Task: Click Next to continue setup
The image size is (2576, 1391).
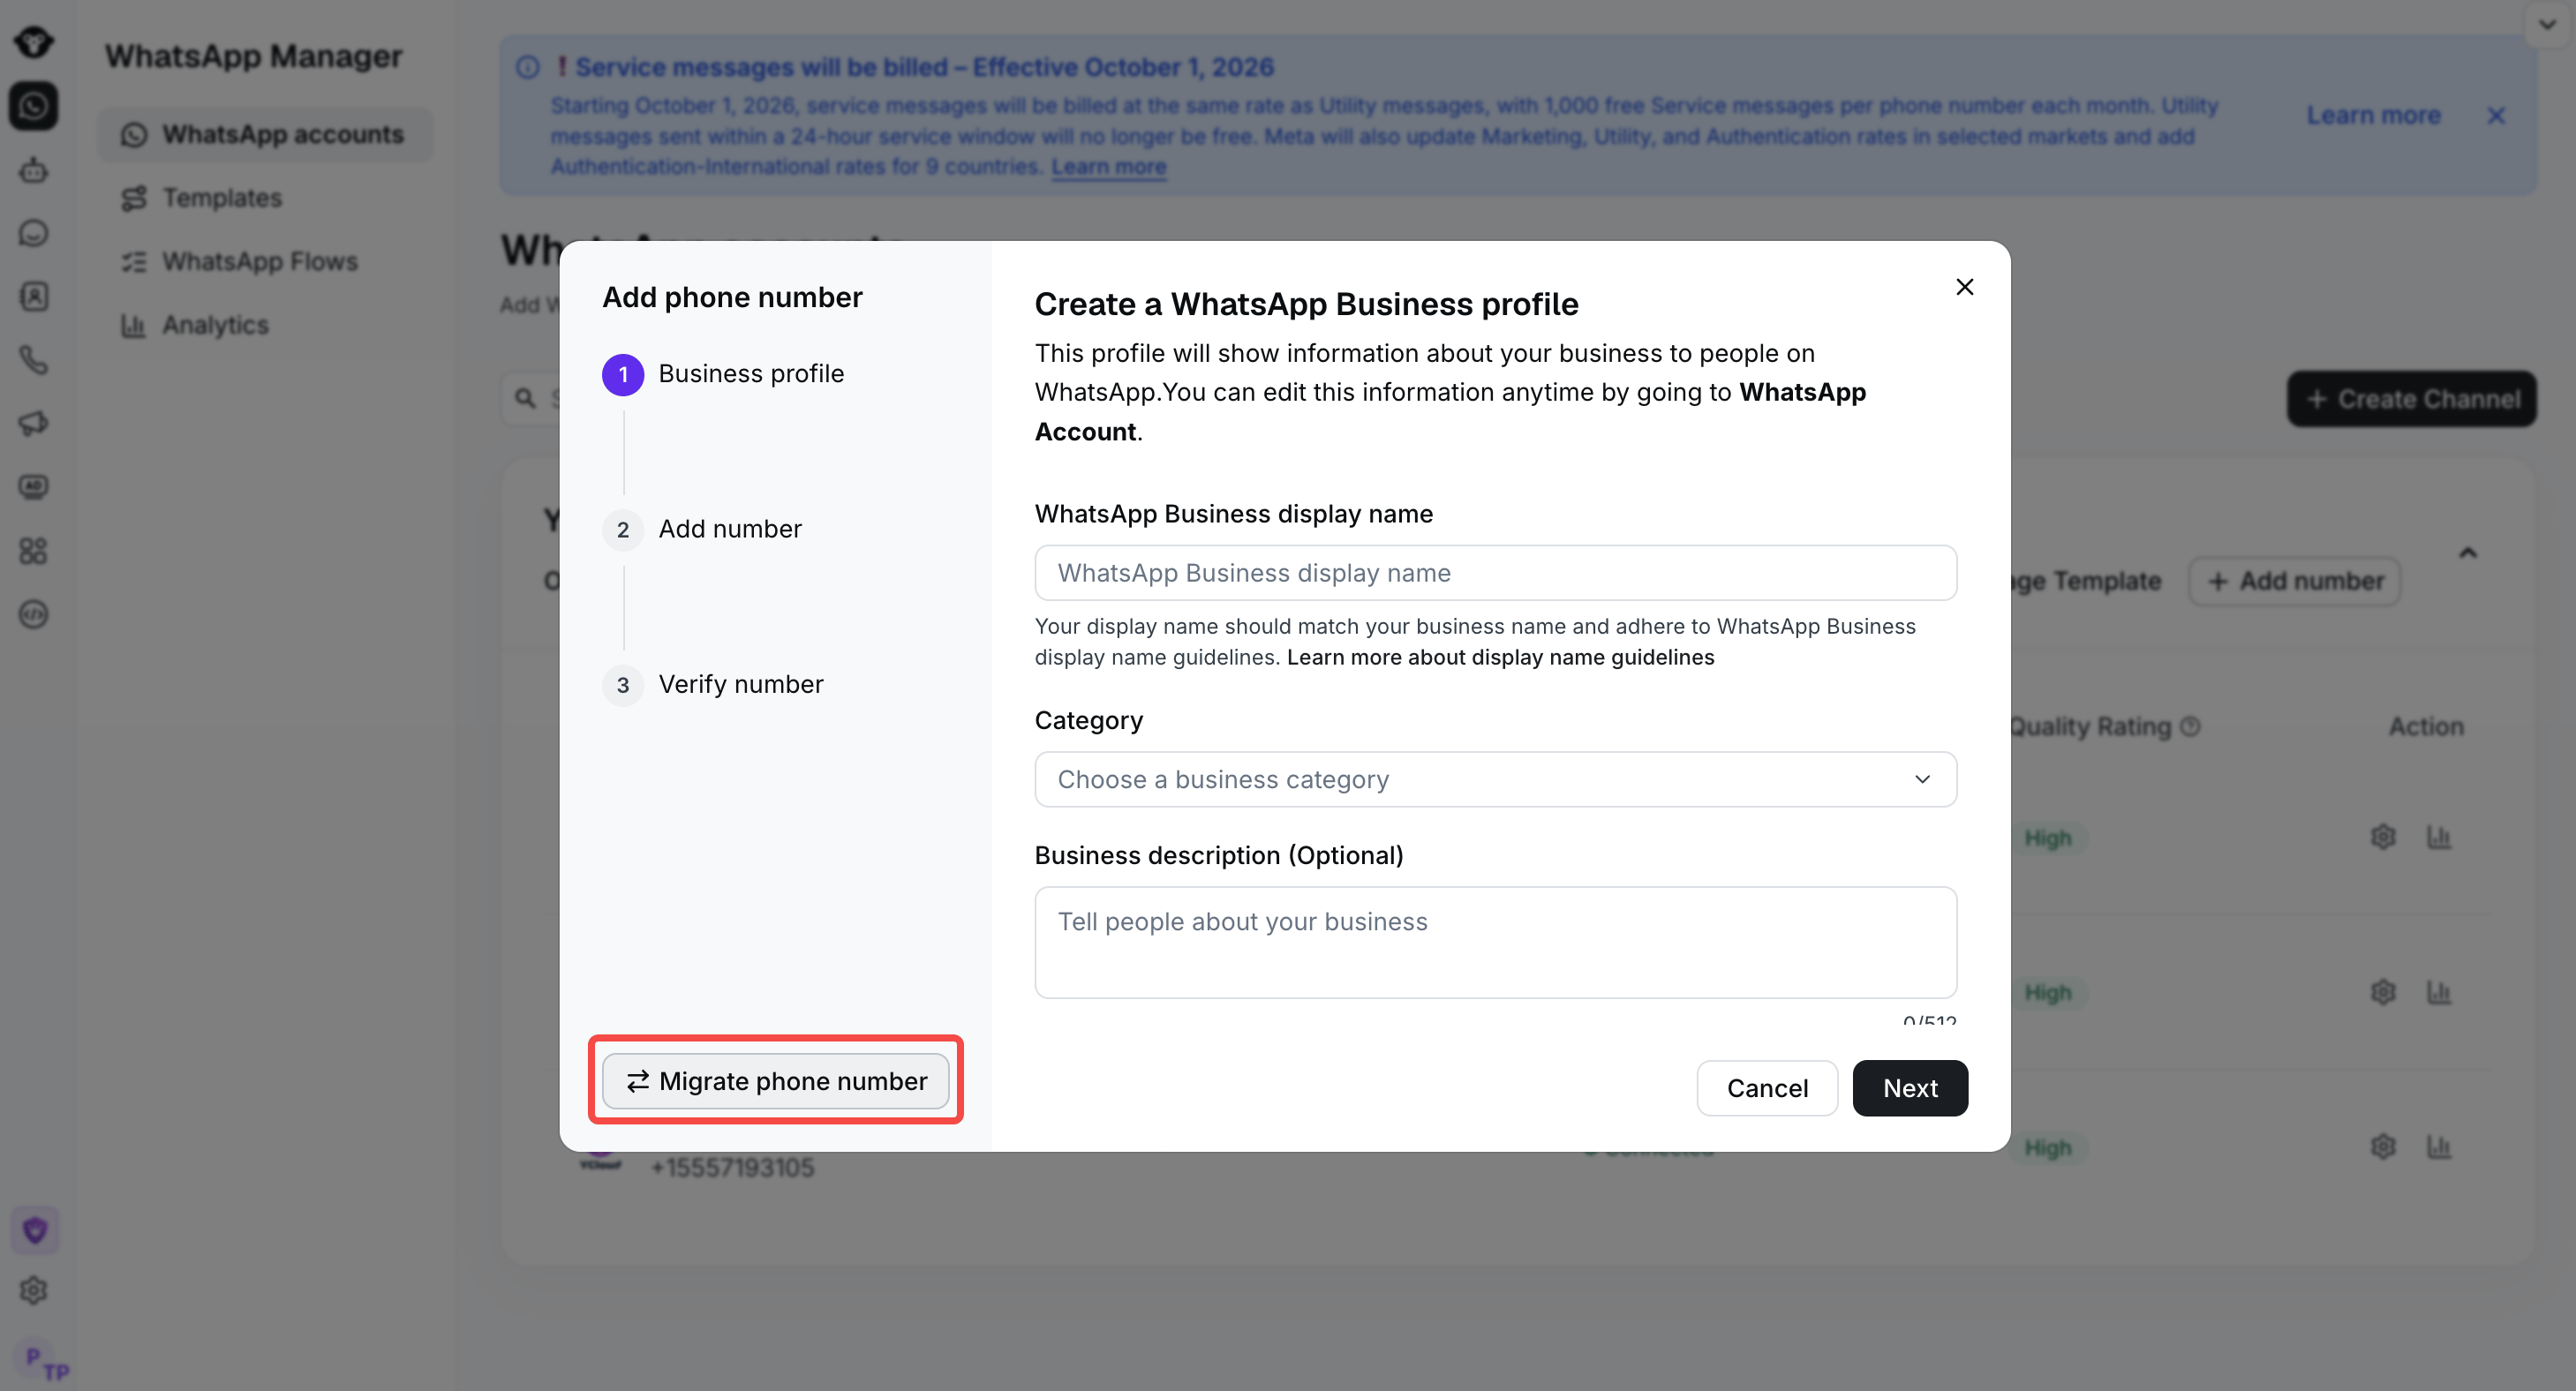Action: (1910, 1088)
